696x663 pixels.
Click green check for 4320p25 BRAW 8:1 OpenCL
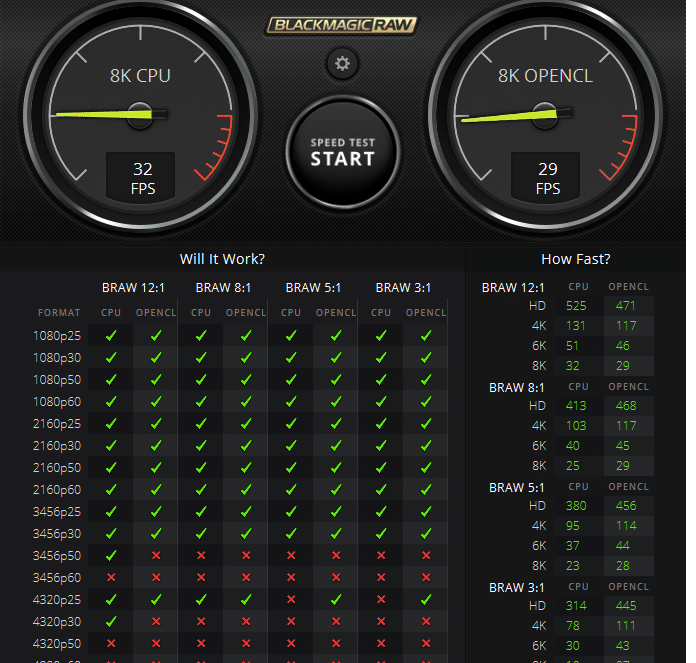point(246,600)
